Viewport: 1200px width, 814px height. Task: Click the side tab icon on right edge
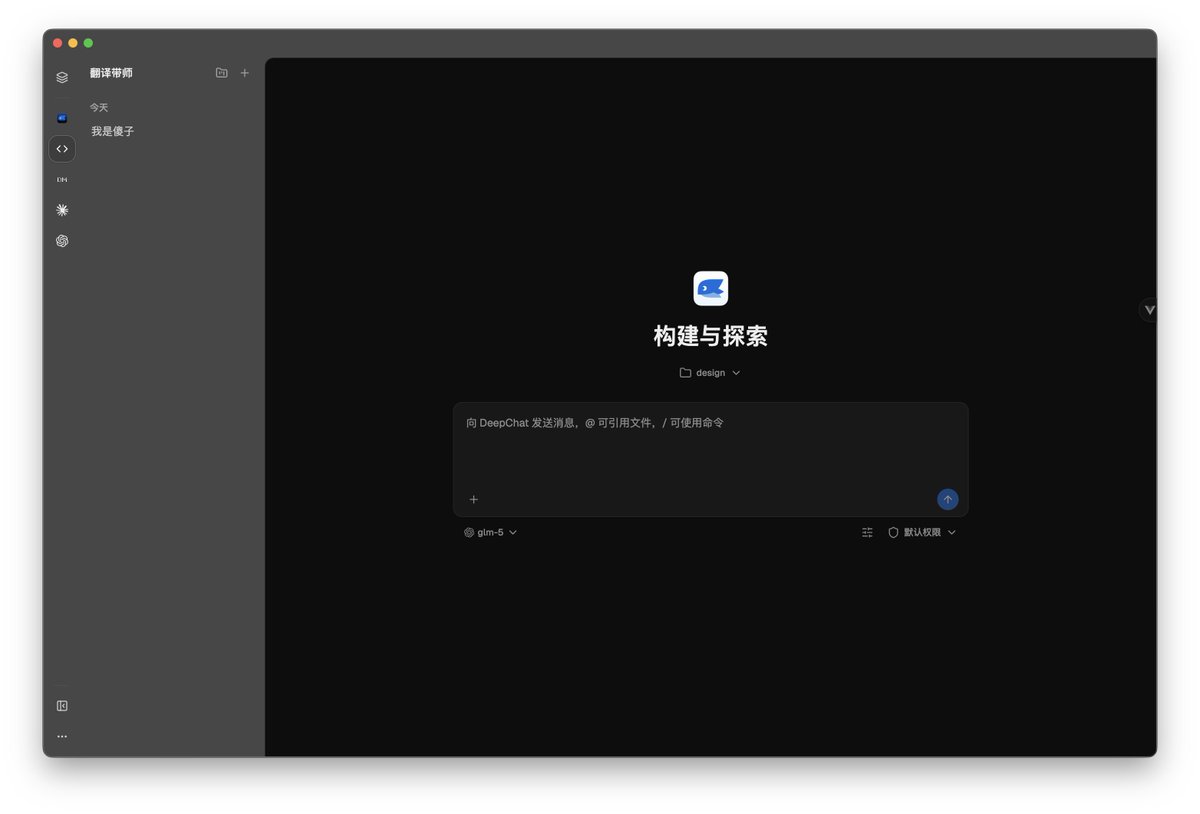tap(1149, 310)
